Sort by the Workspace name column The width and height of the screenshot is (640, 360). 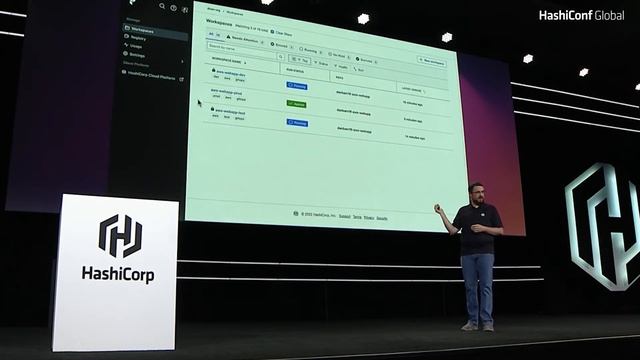click(x=229, y=61)
